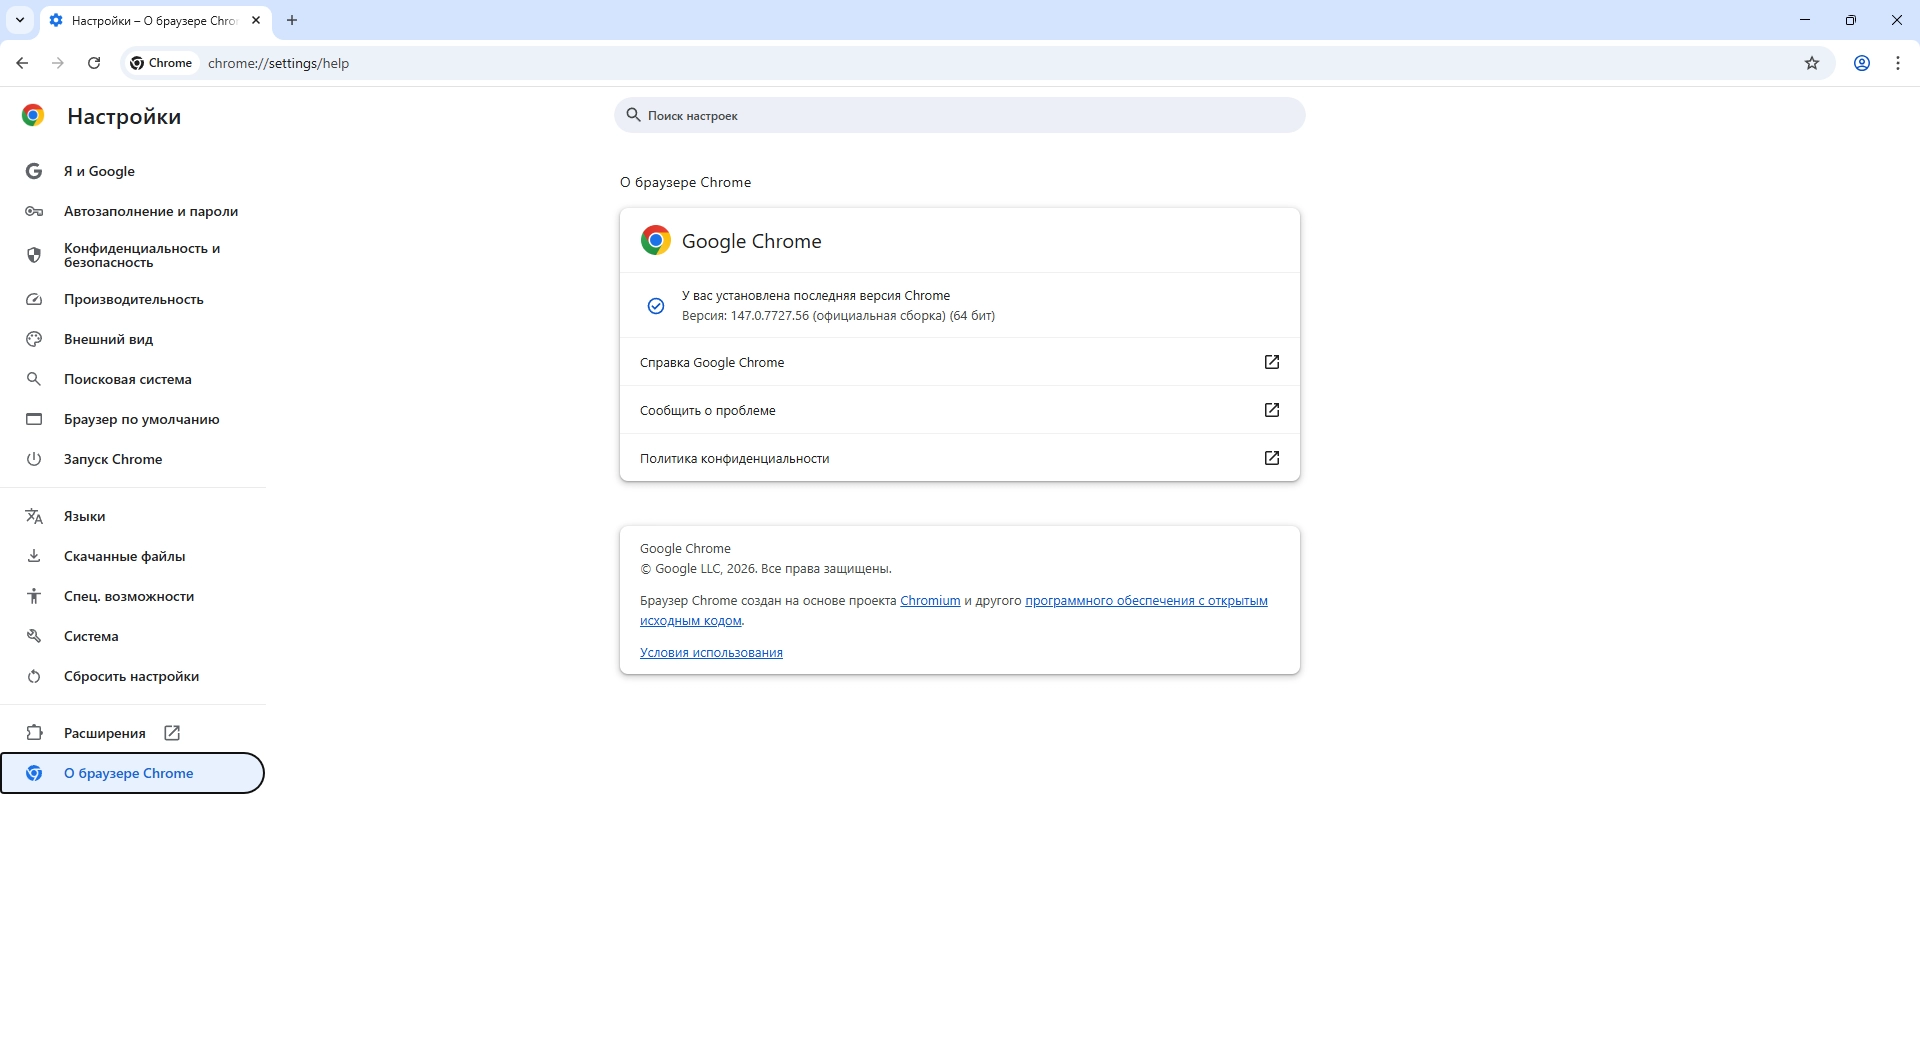Open Сбросить настройки section
Image resolution: width=1920 pixels, height=1040 pixels.
133,676
